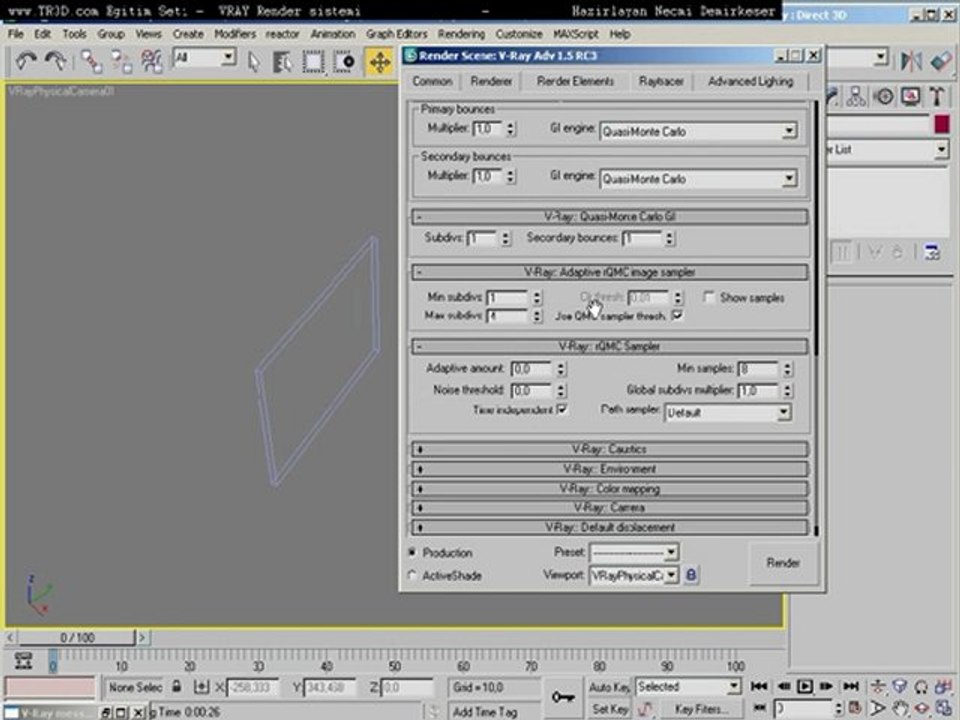Select the Bind to Space Warp tool
This screenshot has width=960, height=720.
coord(151,61)
